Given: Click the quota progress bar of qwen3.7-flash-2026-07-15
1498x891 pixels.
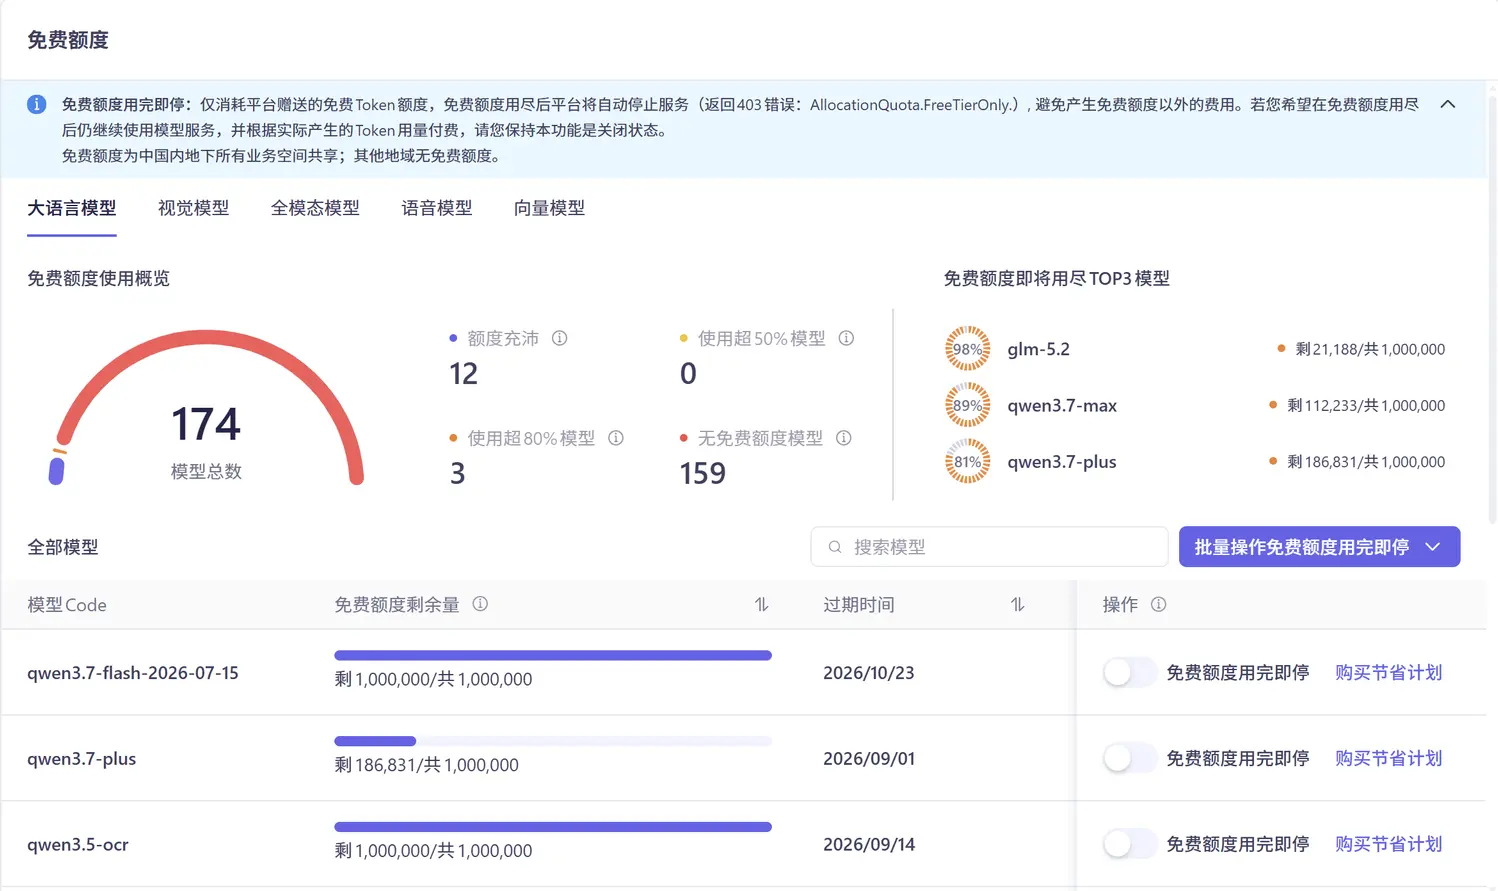Looking at the screenshot, I should (x=553, y=655).
